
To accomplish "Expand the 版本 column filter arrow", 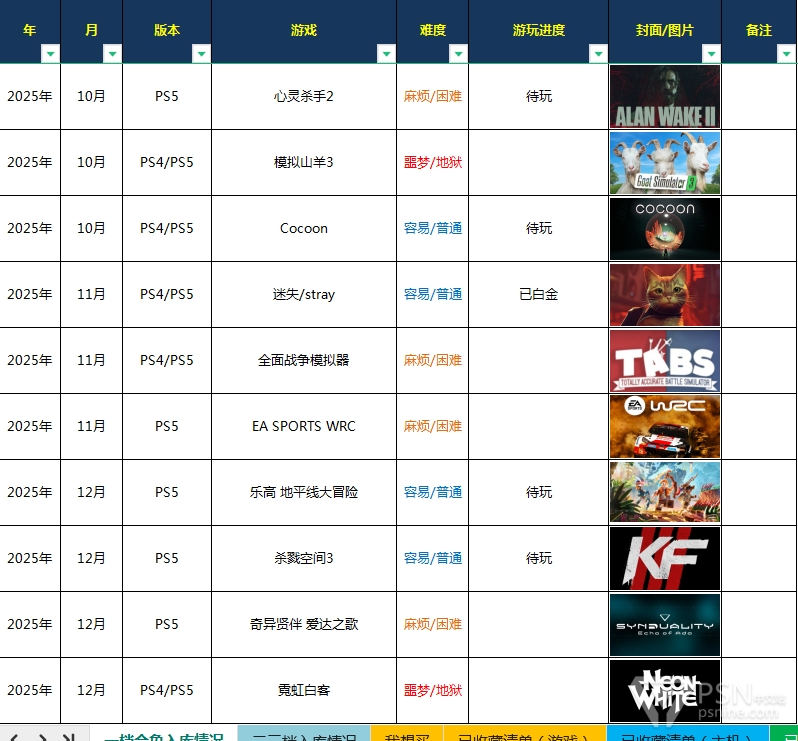I will coord(201,54).
